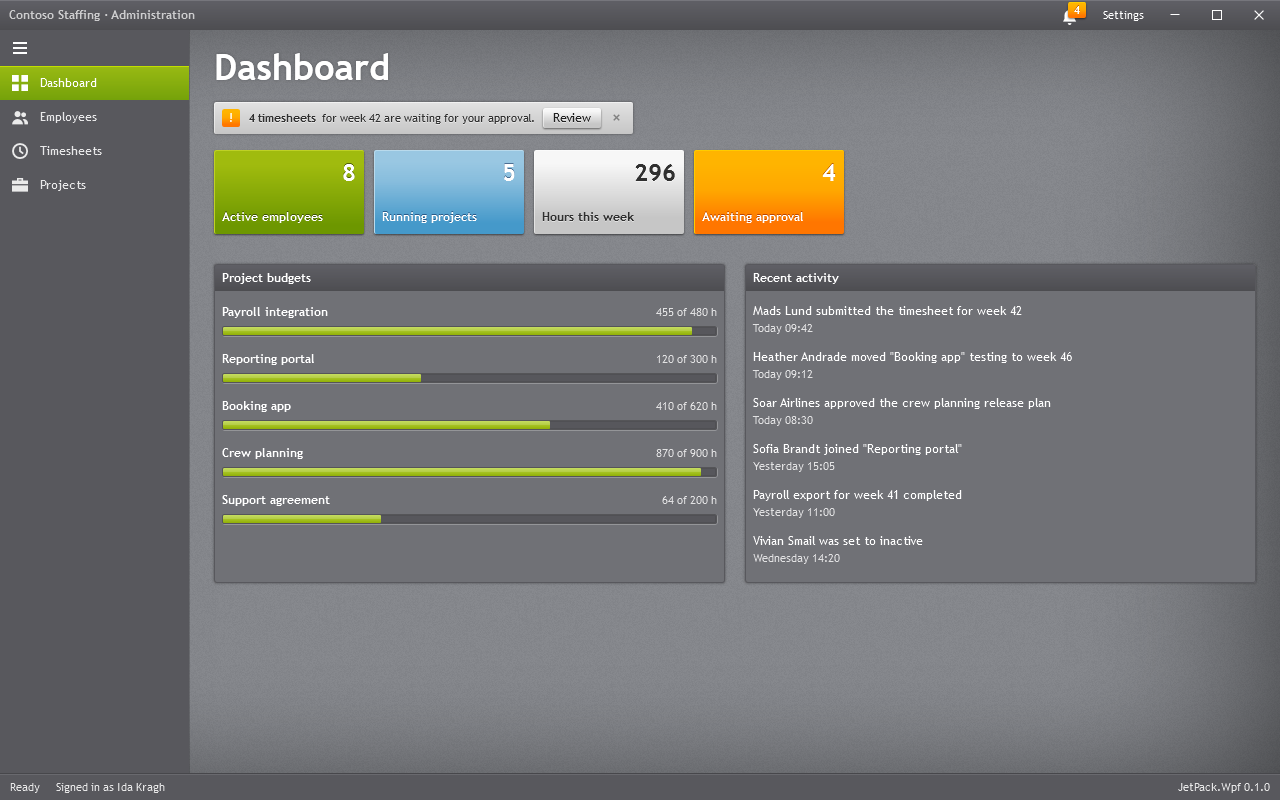Click the Reporting portal progress bar

click(469, 378)
